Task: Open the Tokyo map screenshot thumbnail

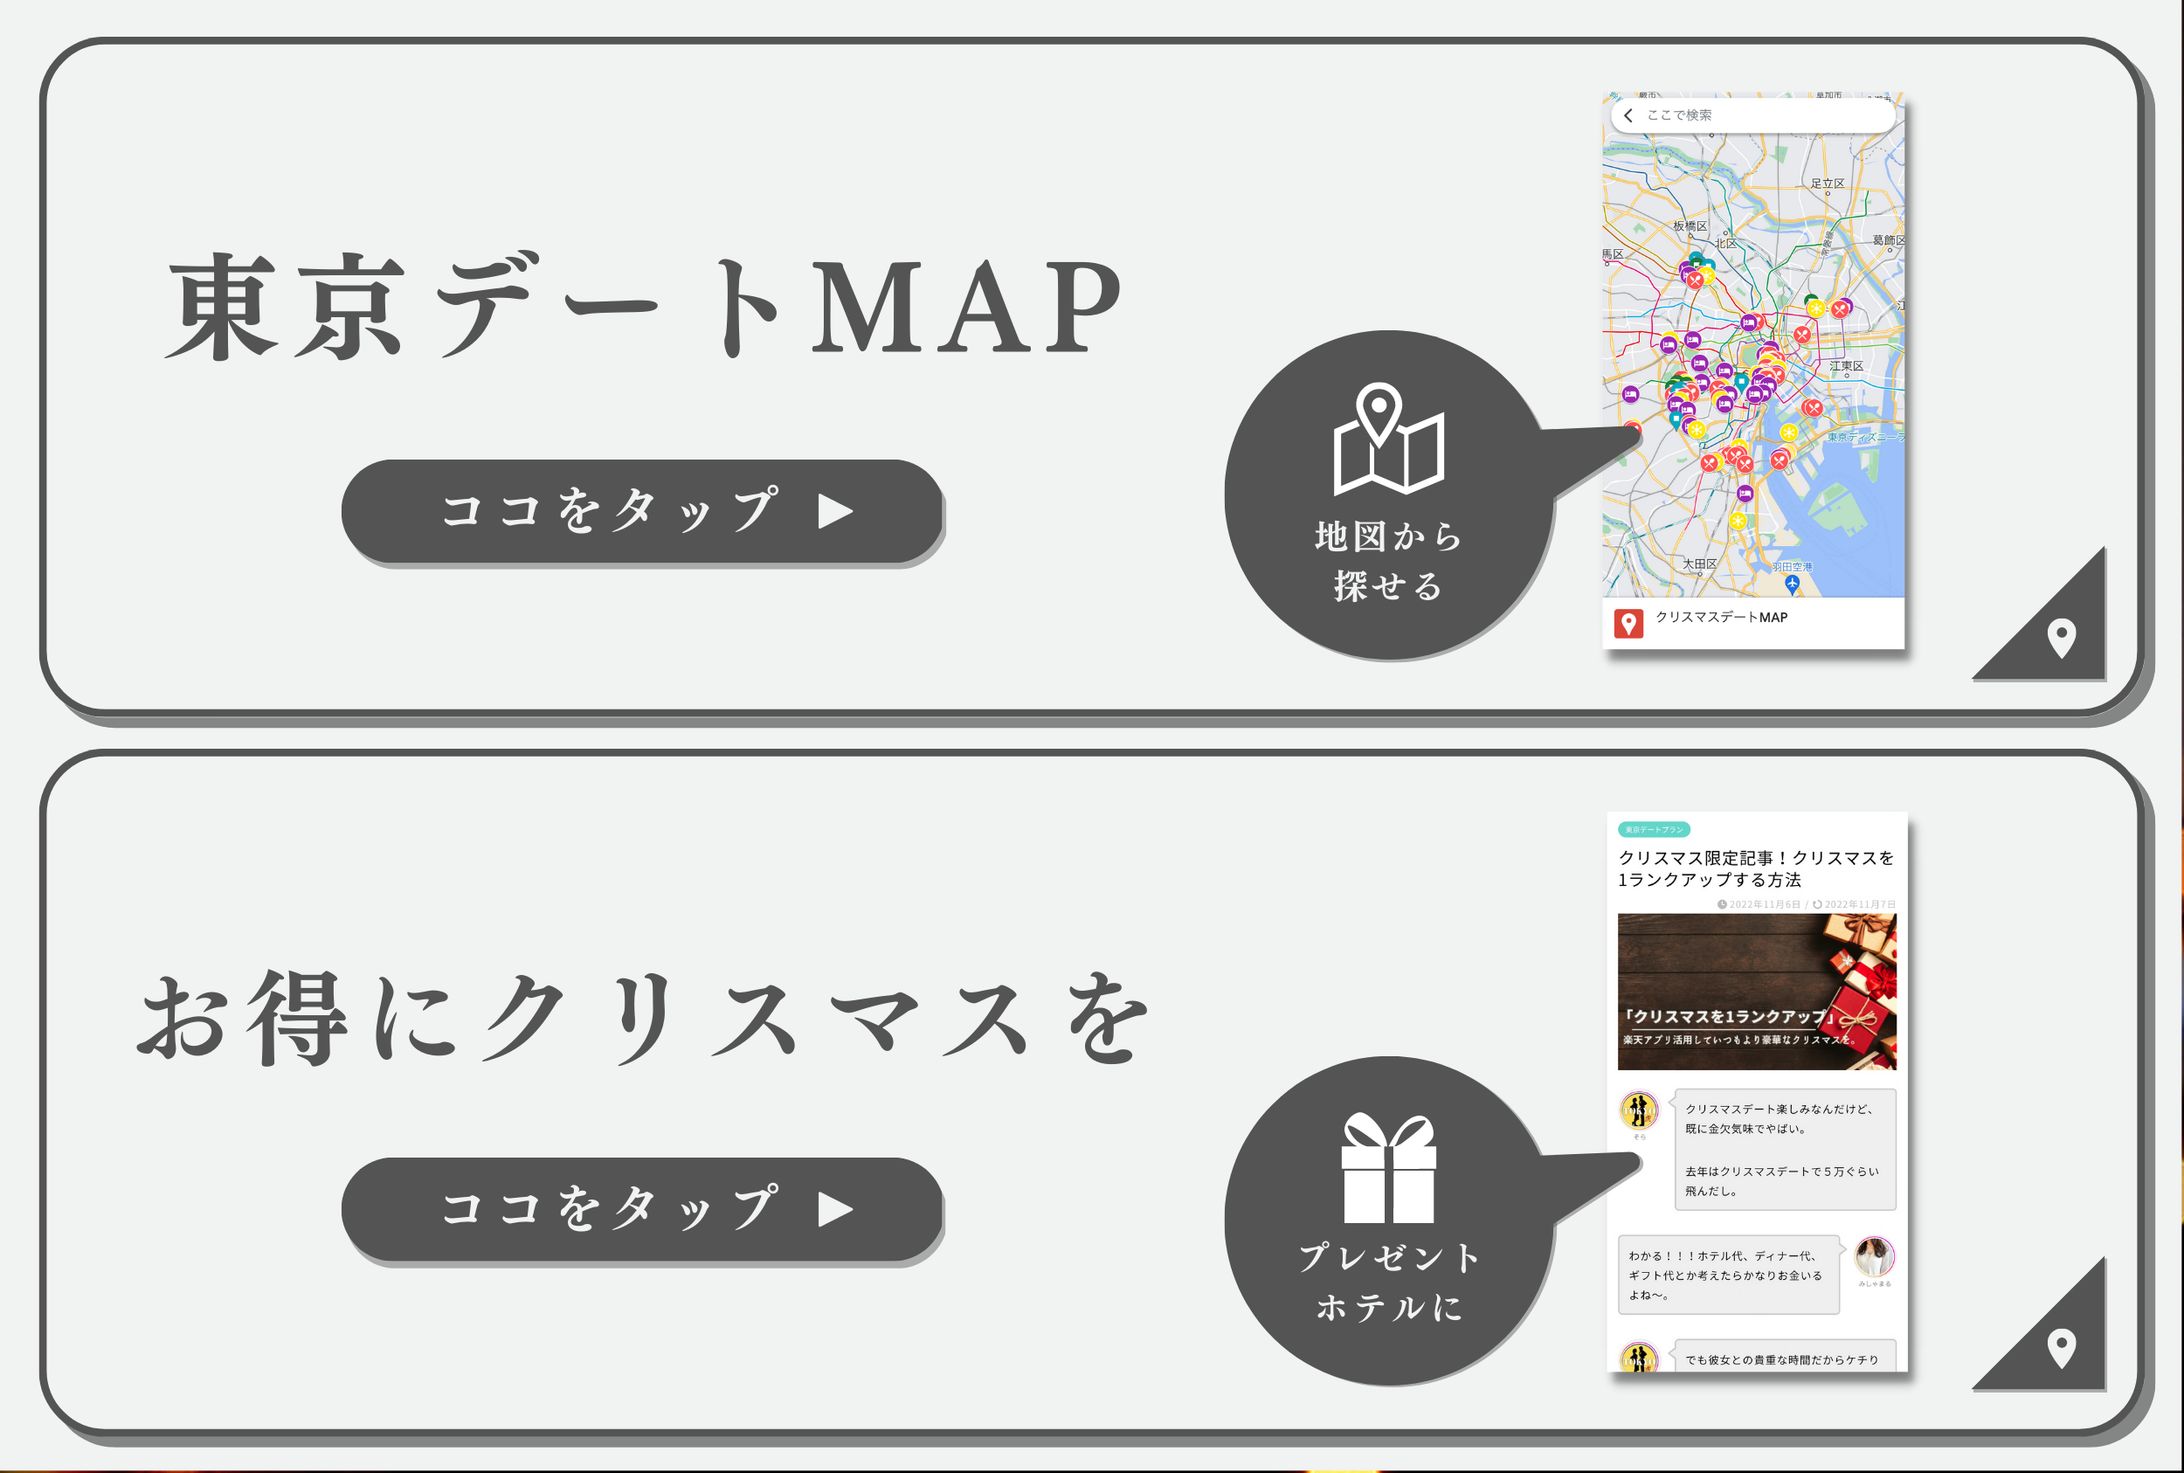Action: tap(1753, 371)
